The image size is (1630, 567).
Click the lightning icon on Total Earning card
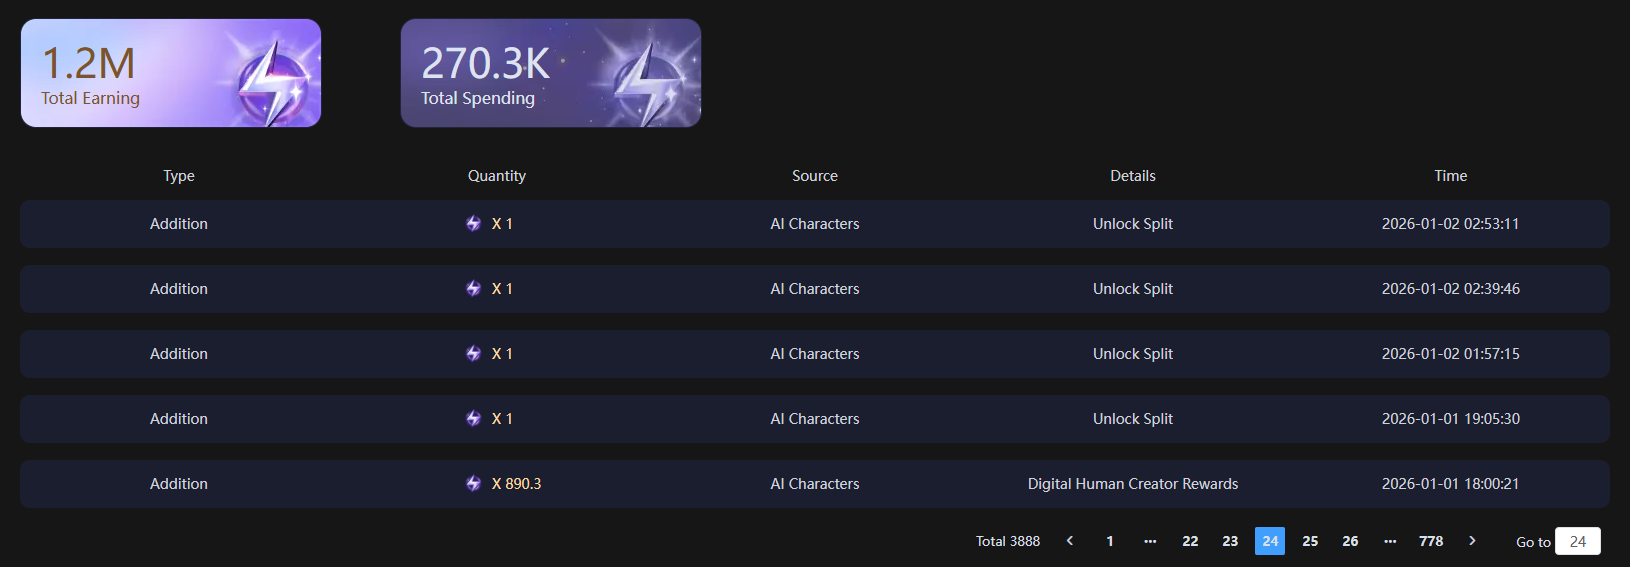[272, 80]
